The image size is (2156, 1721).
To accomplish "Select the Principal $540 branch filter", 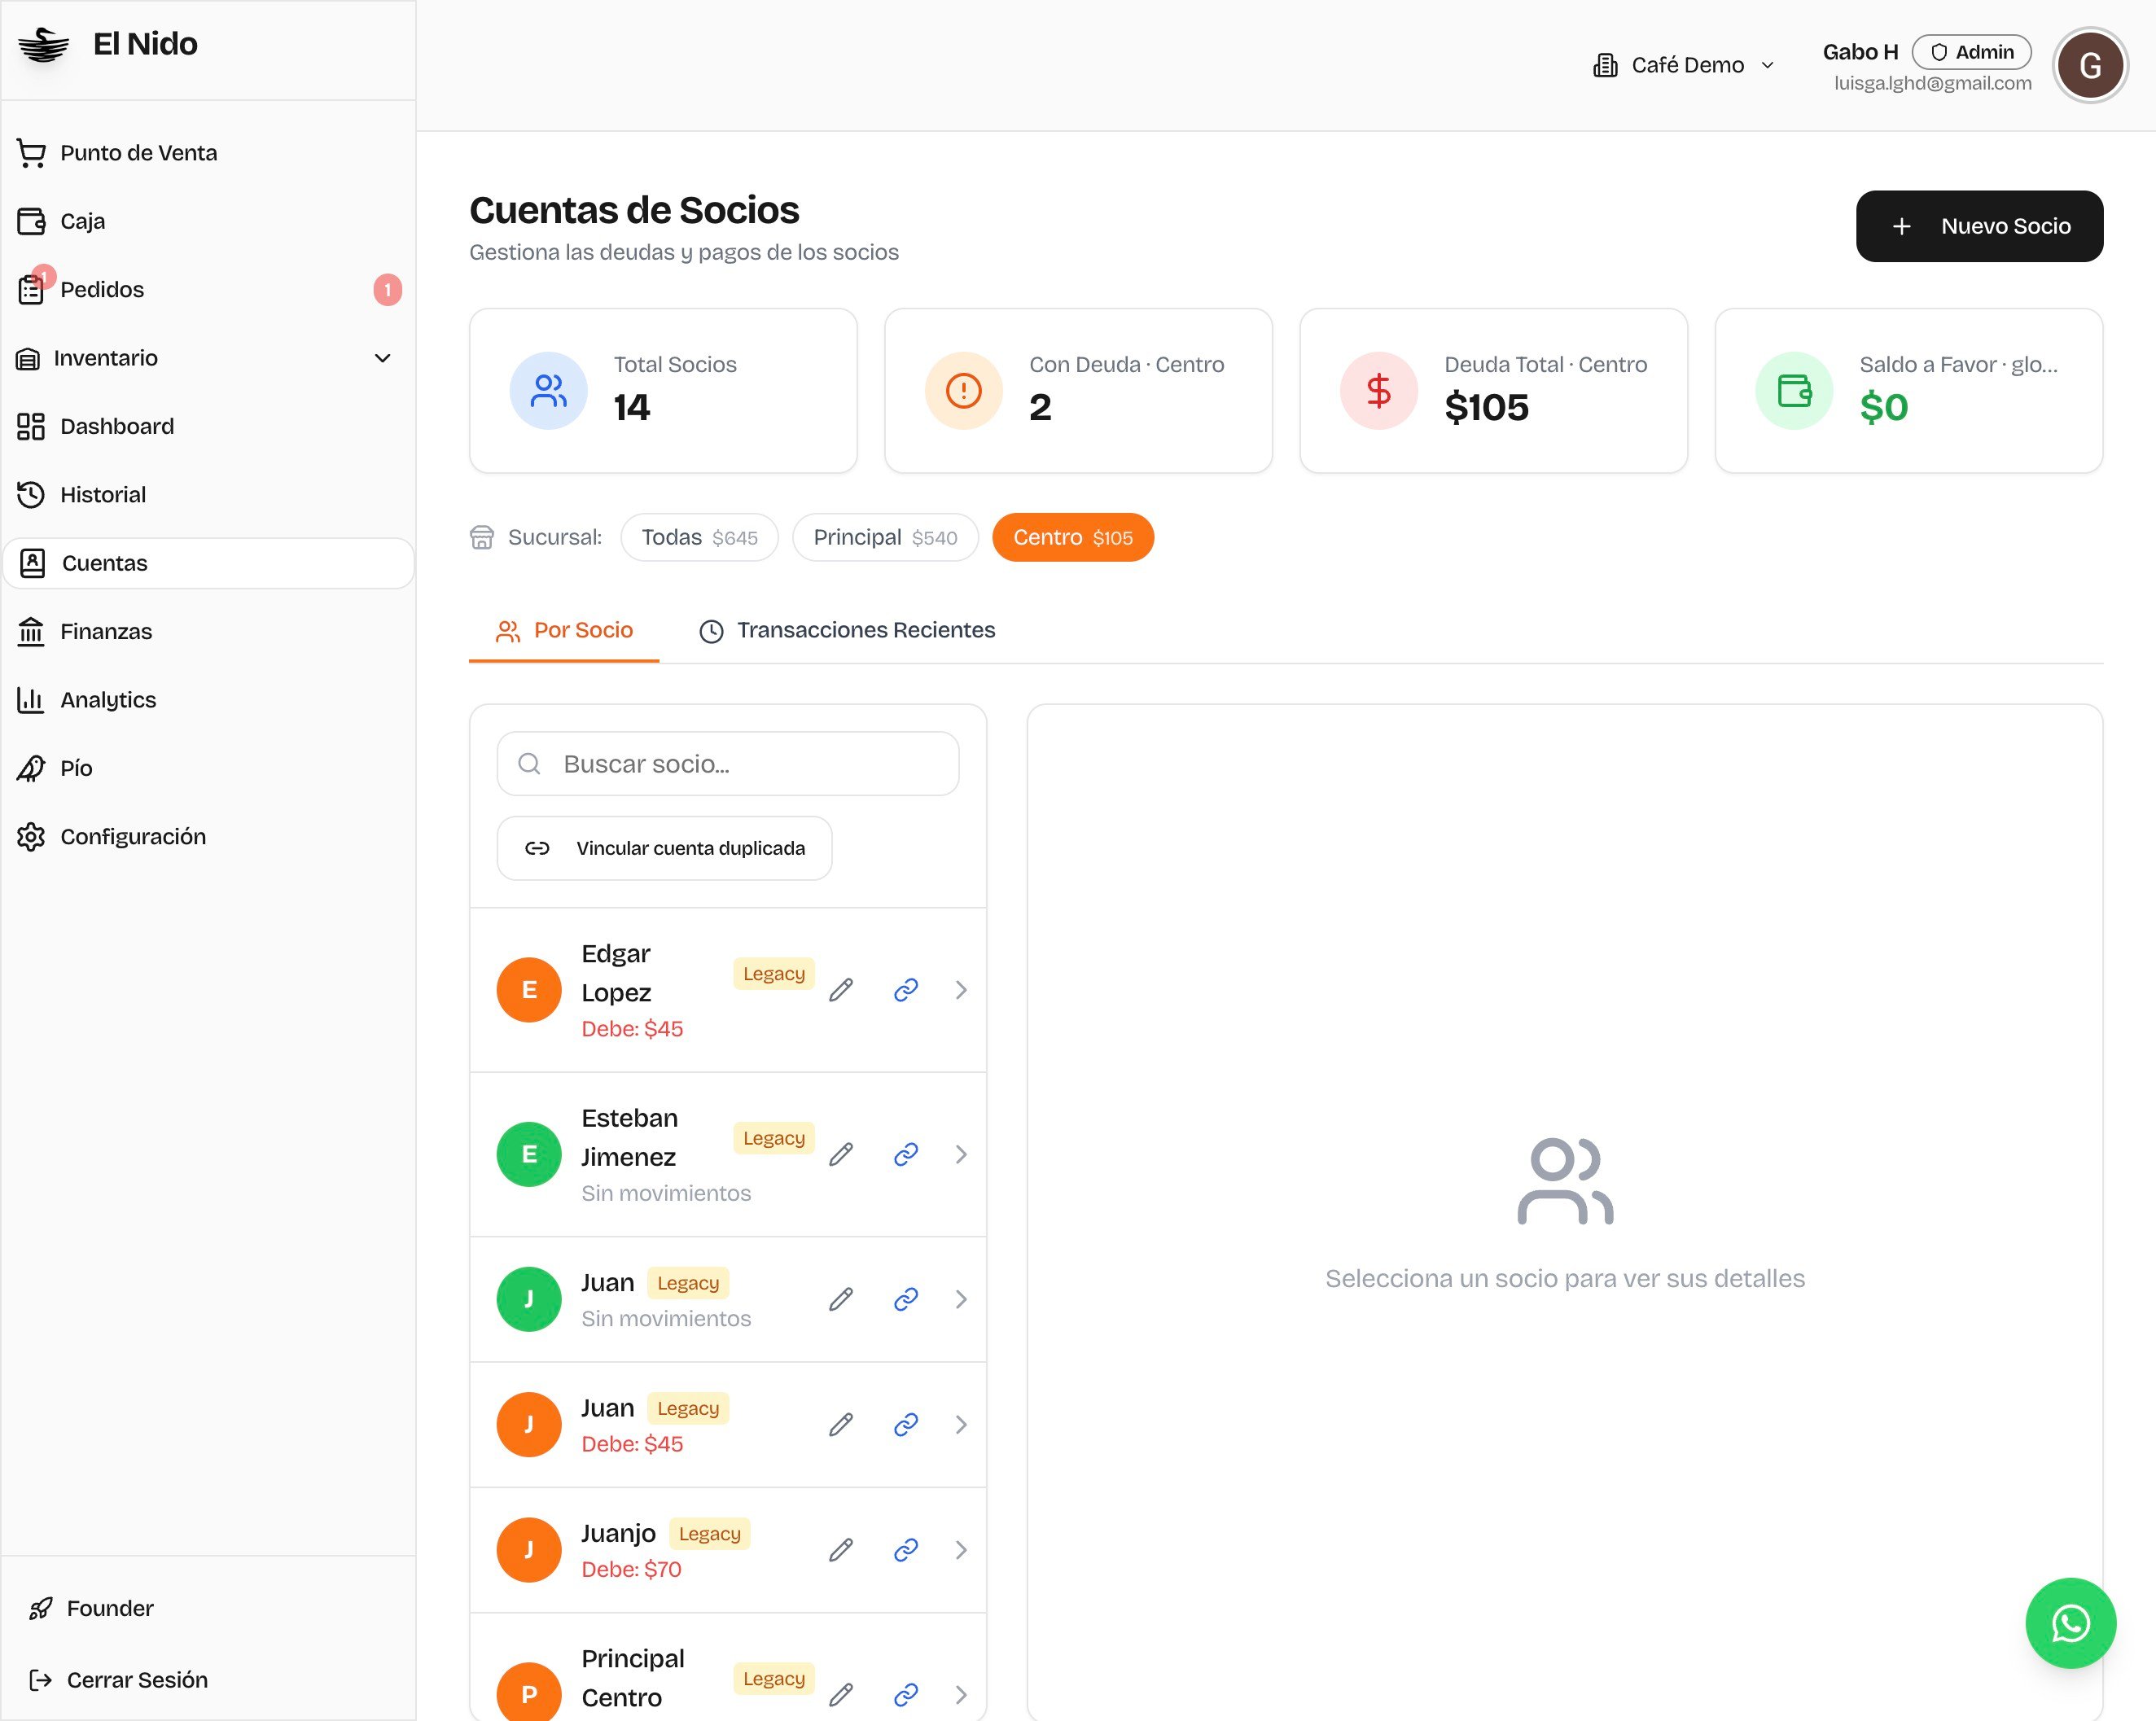I will click(885, 538).
